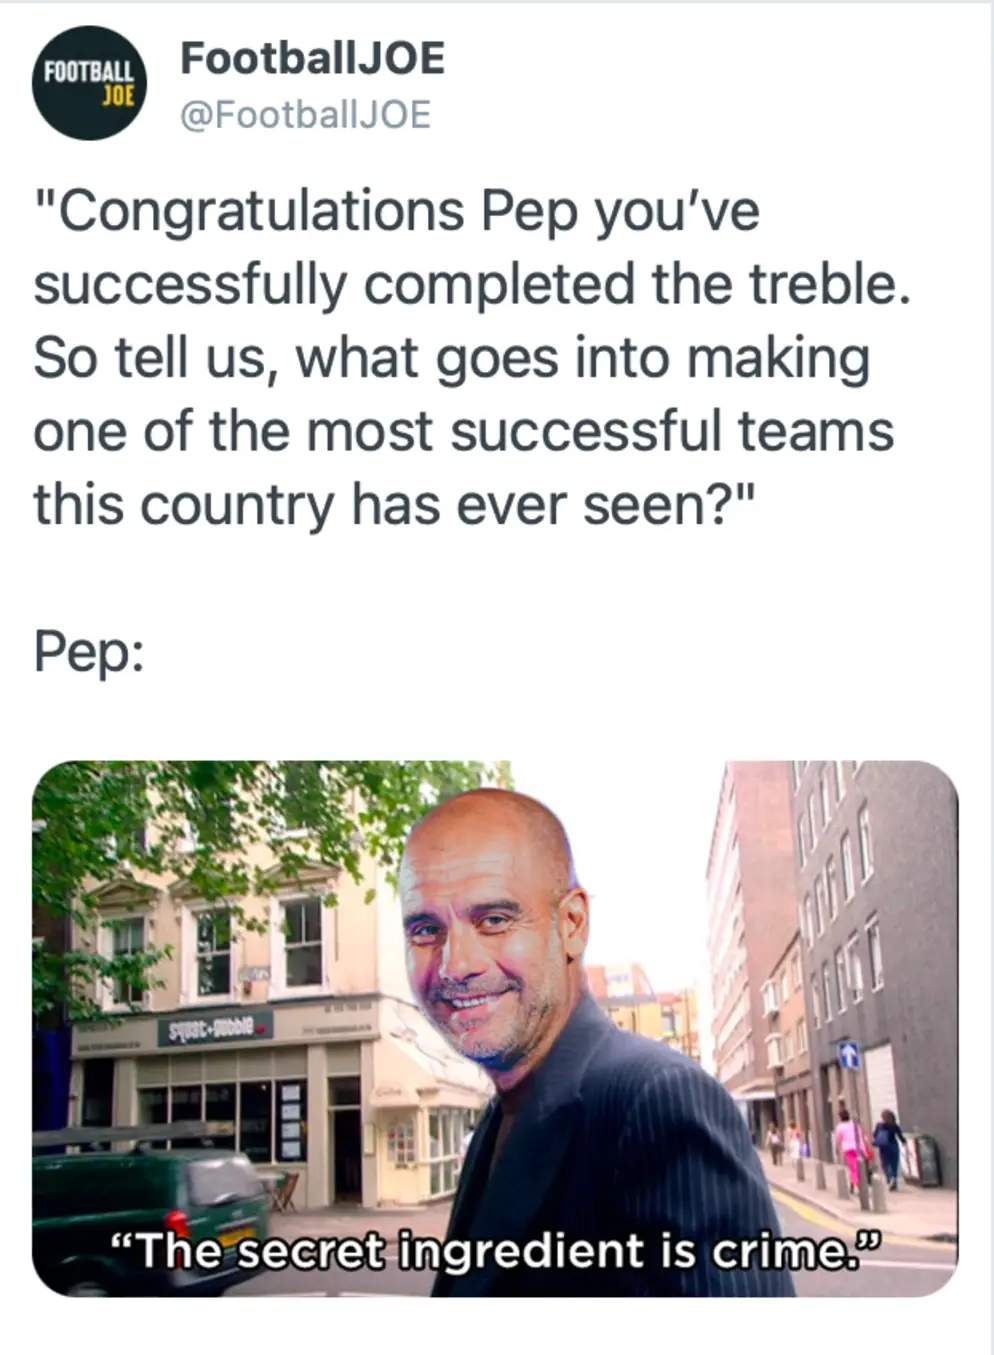Image resolution: width=994 pixels, height=1355 pixels.
Task: Click the pedestrian in pink on the sidewalk
Action: tap(849, 1150)
